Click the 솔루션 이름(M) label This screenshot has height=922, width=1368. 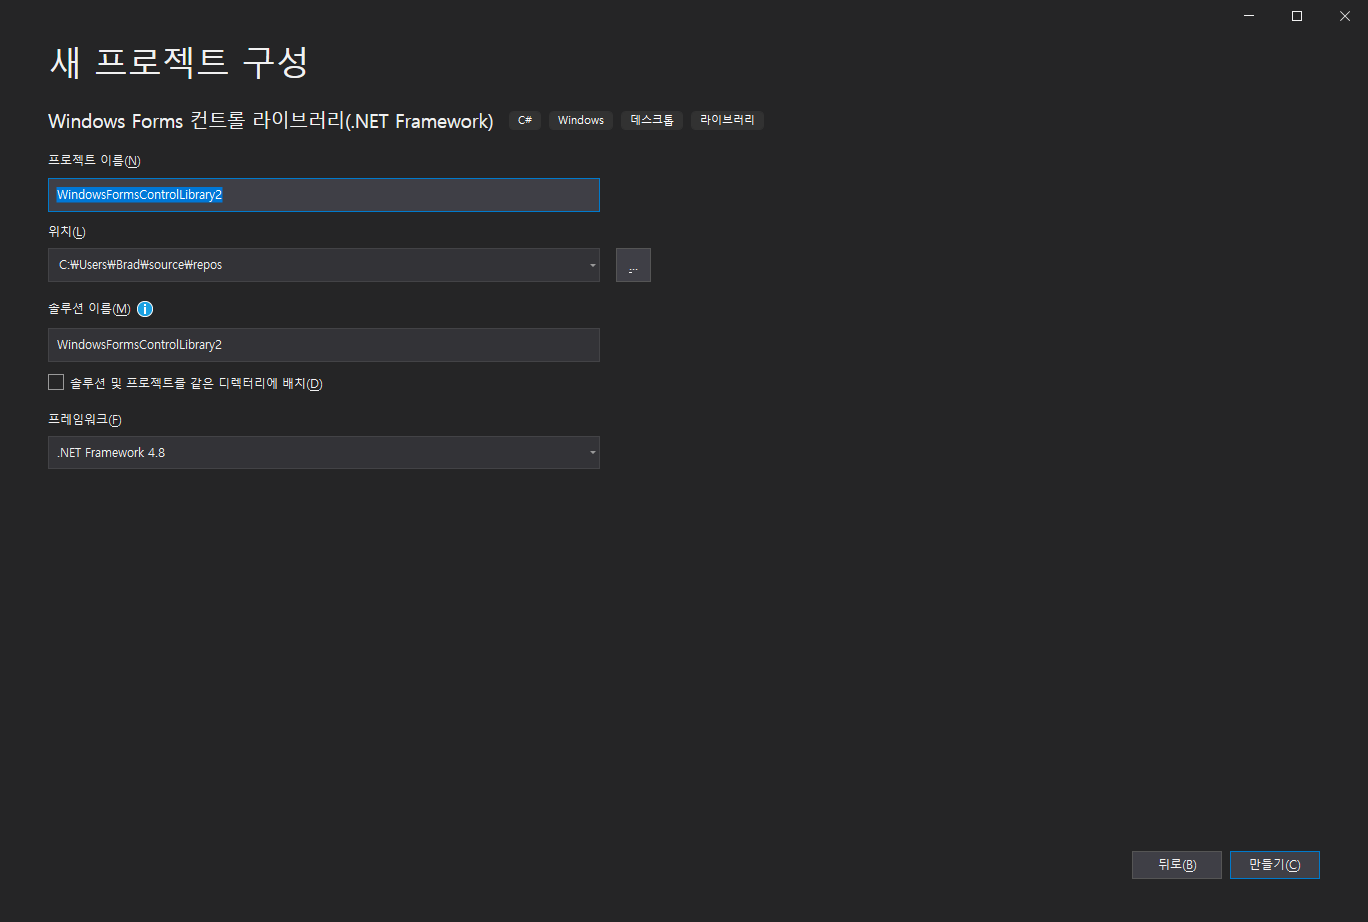90,309
